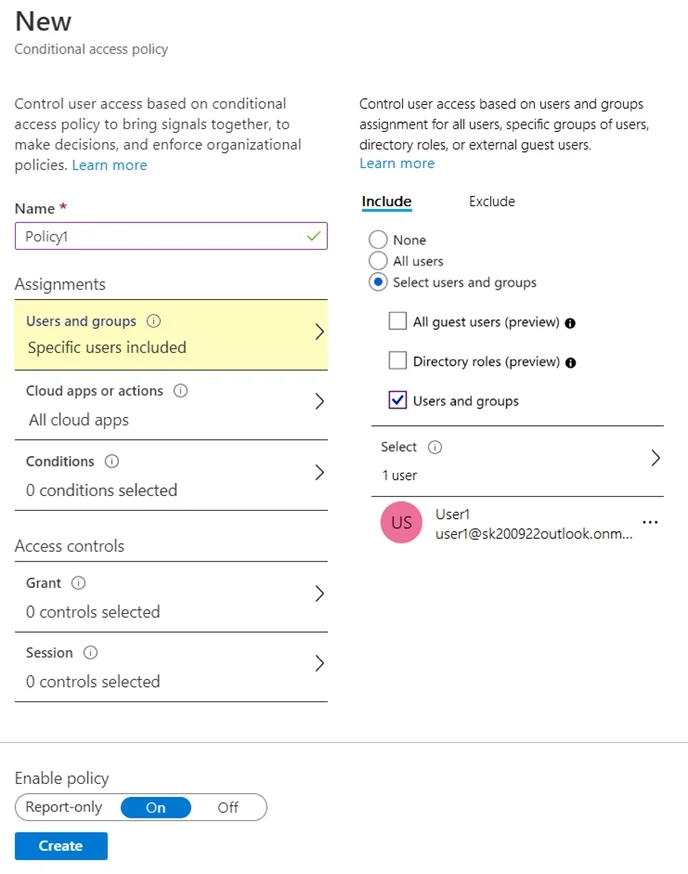Uncheck the Users and groups checkbox
This screenshot has width=688, height=874.
398,400
